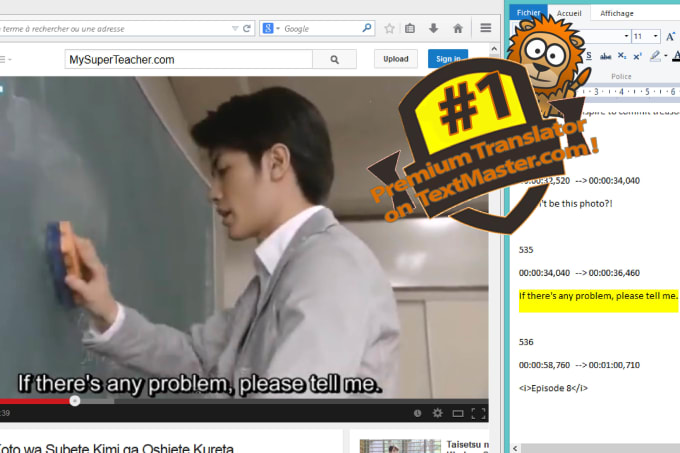Open the Fichier tab
The width and height of the screenshot is (680, 453).
tap(528, 13)
